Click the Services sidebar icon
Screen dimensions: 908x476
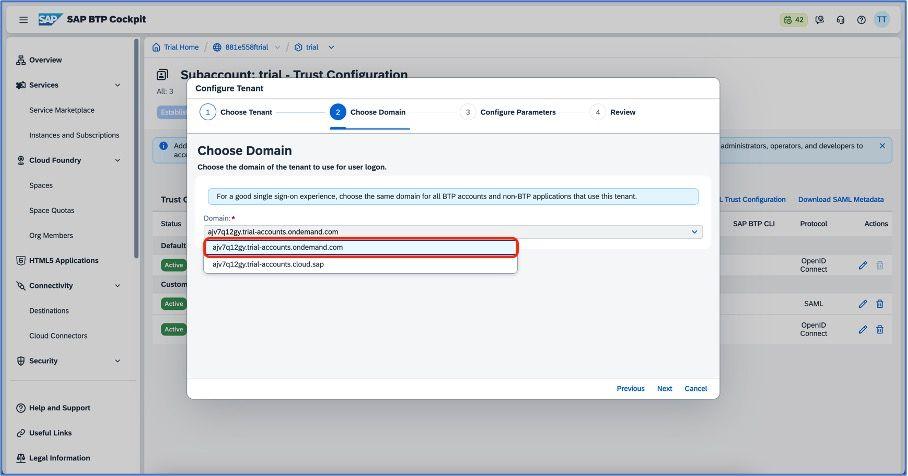tap(21, 85)
